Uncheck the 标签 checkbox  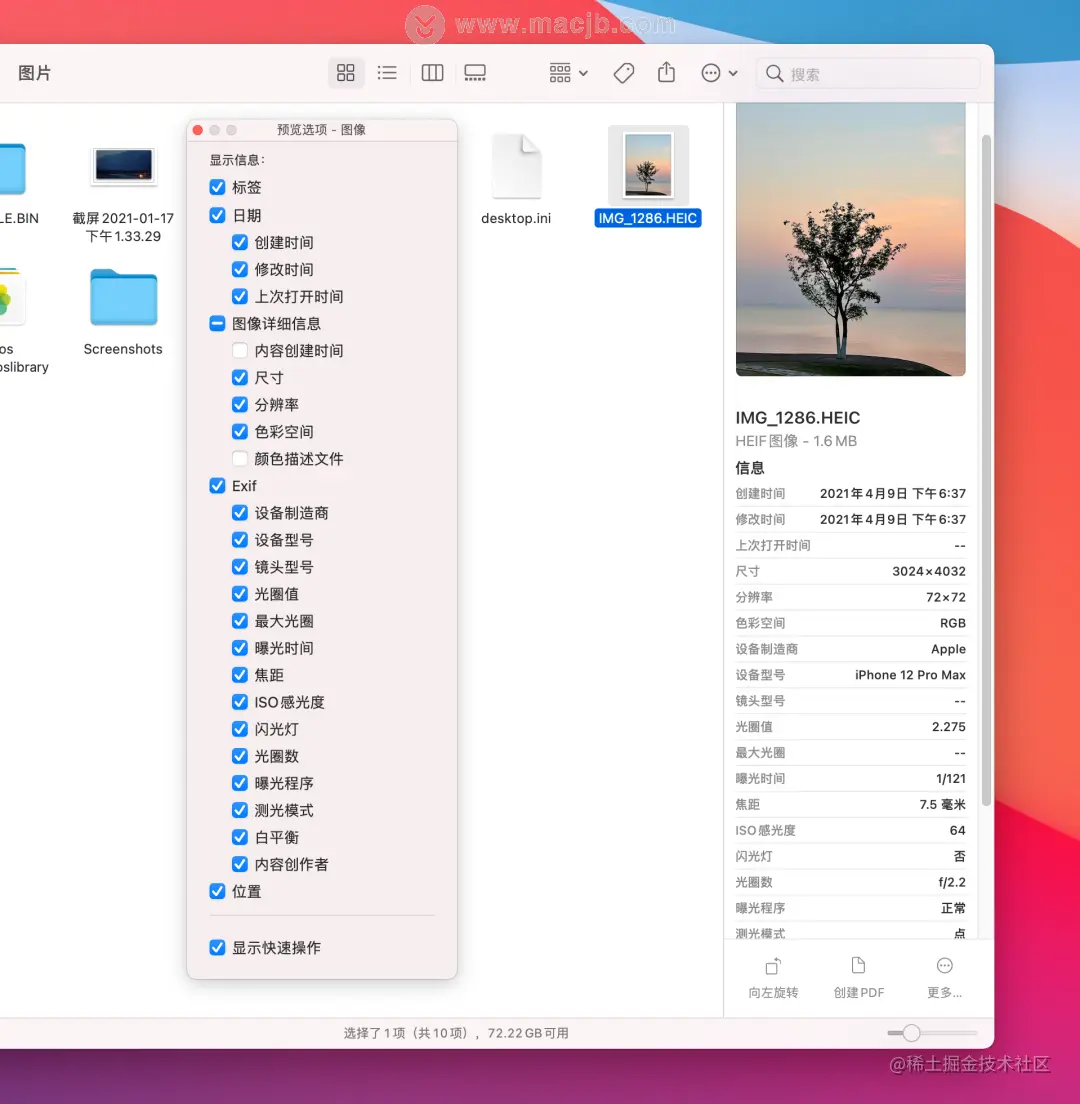[x=218, y=187]
